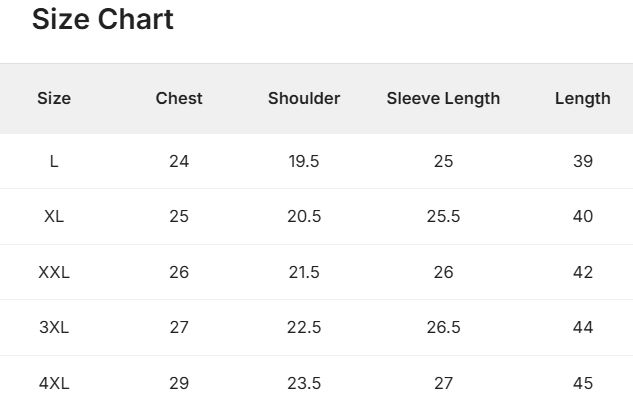Select the Size column header
The width and height of the screenshot is (633, 406).
click(54, 98)
